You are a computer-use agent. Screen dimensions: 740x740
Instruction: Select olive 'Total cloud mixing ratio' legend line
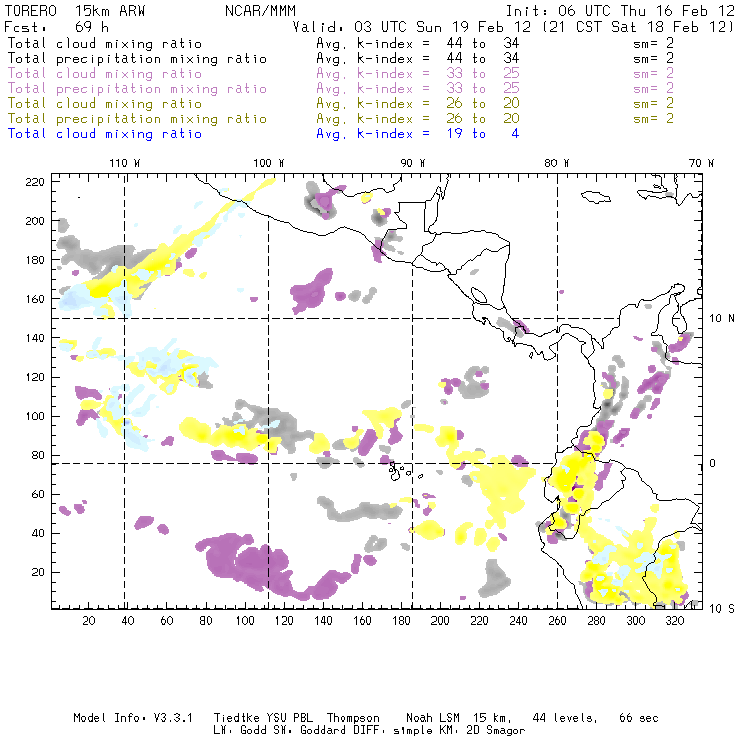105,103
